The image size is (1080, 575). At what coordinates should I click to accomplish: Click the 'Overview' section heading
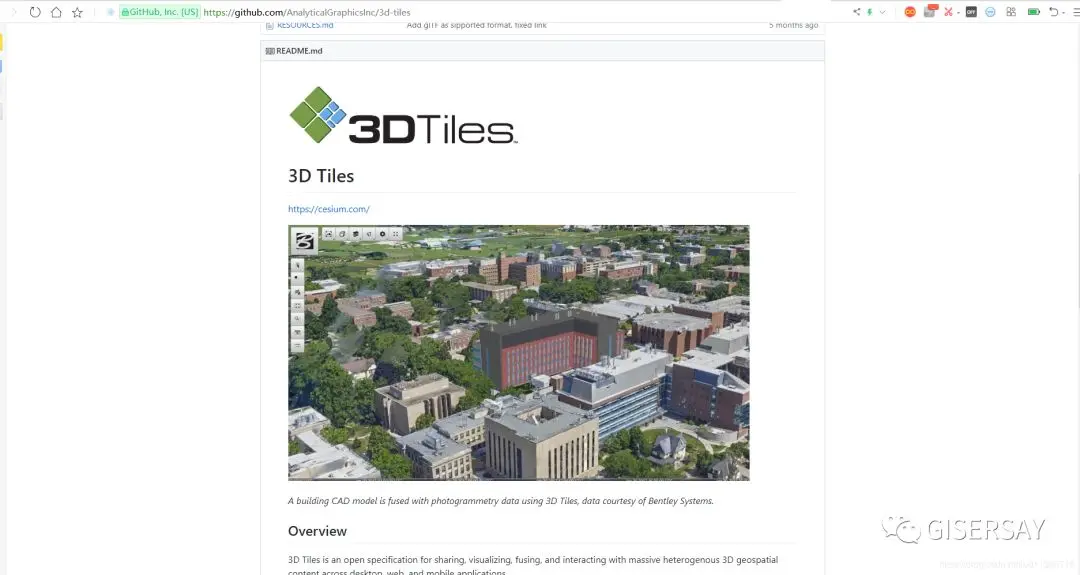[x=318, y=531]
